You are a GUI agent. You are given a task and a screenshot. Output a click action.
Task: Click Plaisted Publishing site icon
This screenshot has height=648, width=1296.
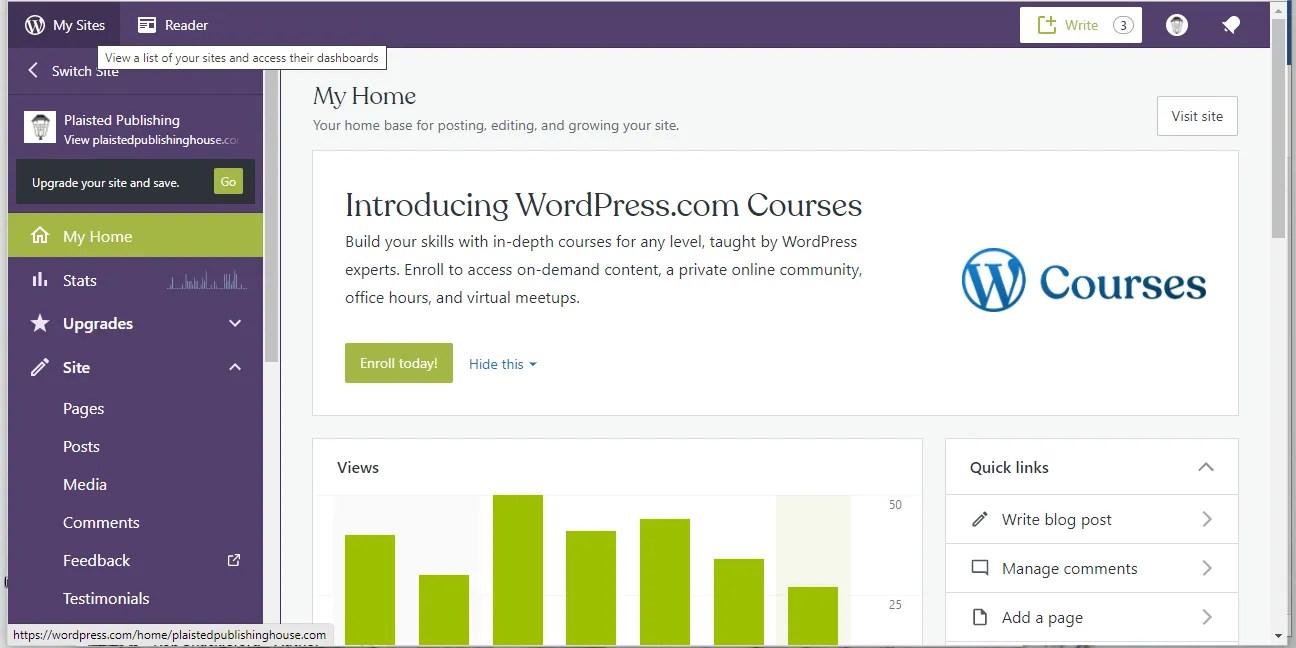pyautogui.click(x=40, y=128)
